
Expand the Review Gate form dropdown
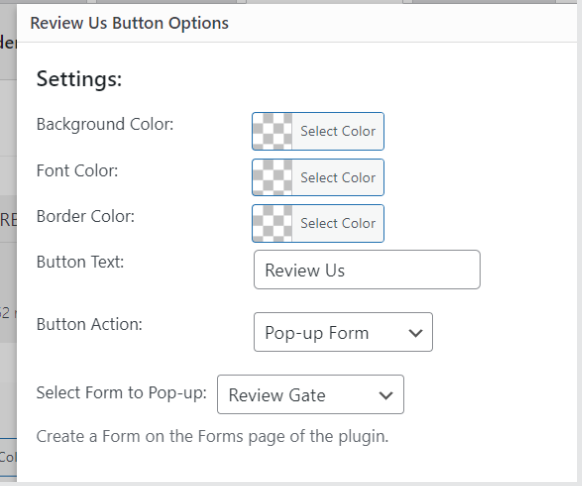311,394
